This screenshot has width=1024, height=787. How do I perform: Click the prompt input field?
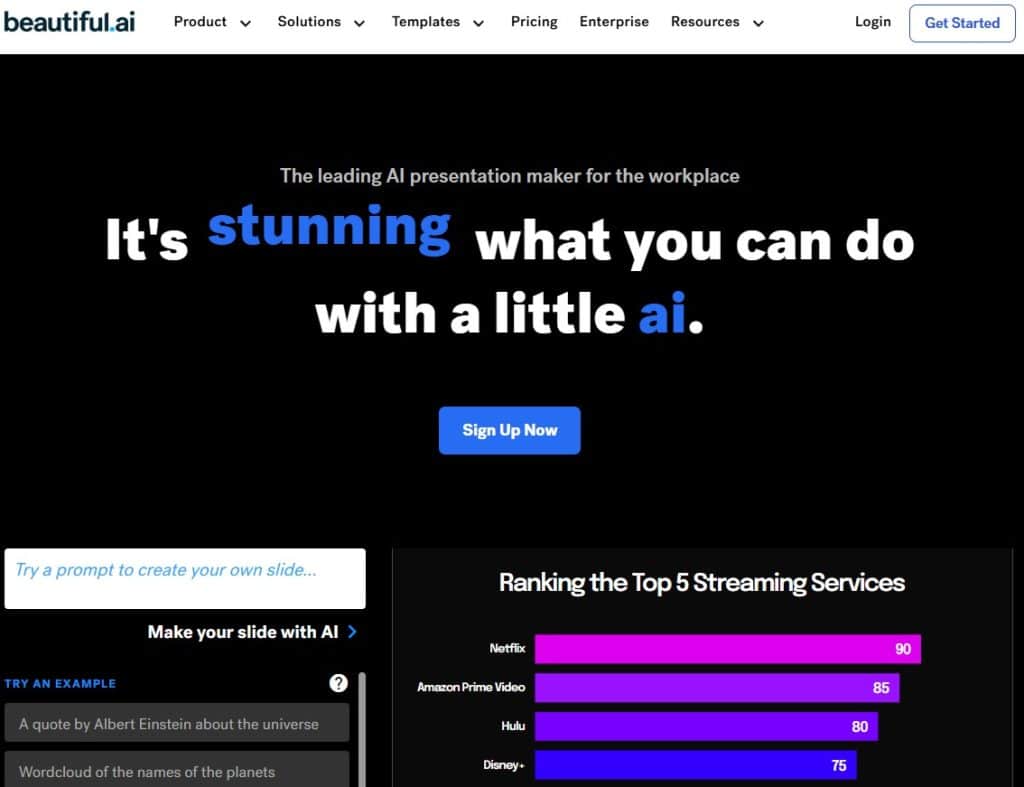pos(185,578)
